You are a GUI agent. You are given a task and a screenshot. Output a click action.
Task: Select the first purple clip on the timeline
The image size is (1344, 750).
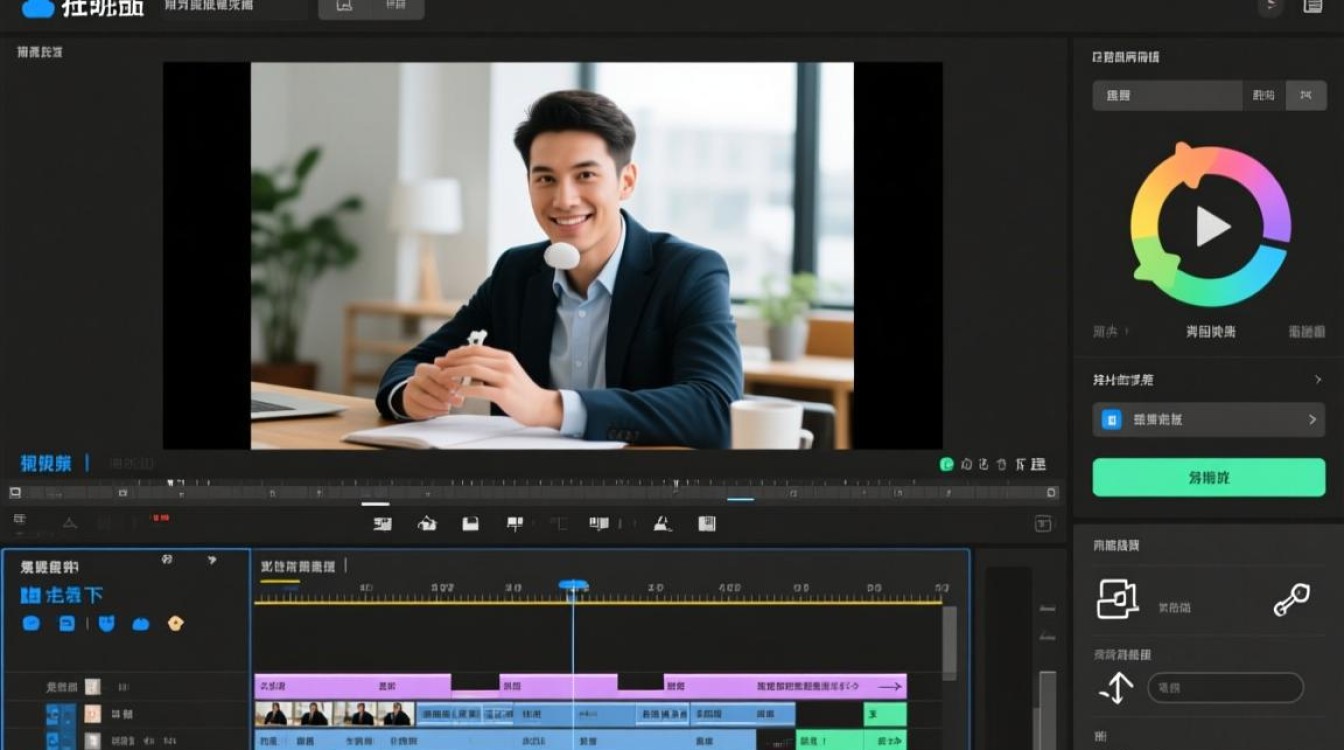pos(352,686)
